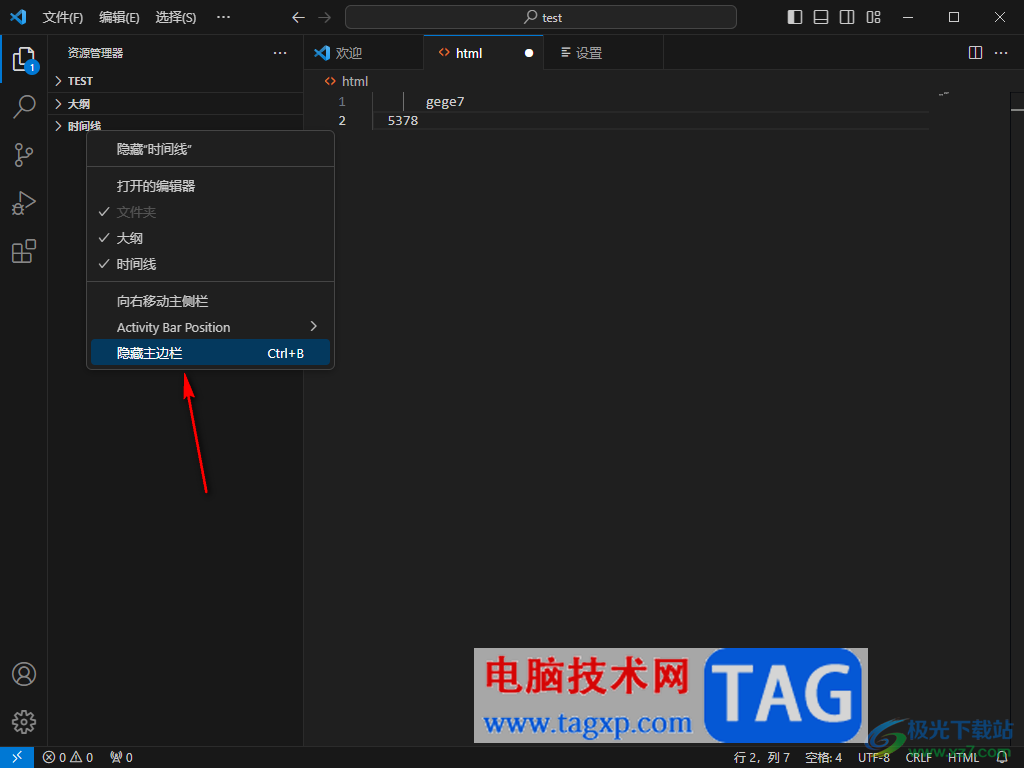Switch to the 设置 tab

point(603,53)
